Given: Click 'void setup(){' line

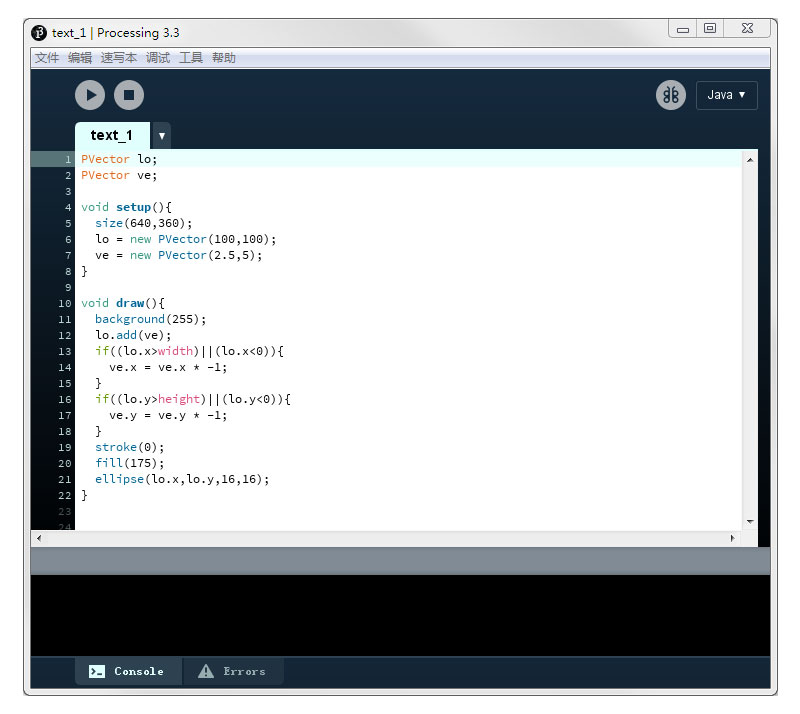Looking at the screenshot, I should pyautogui.click(x=126, y=207).
